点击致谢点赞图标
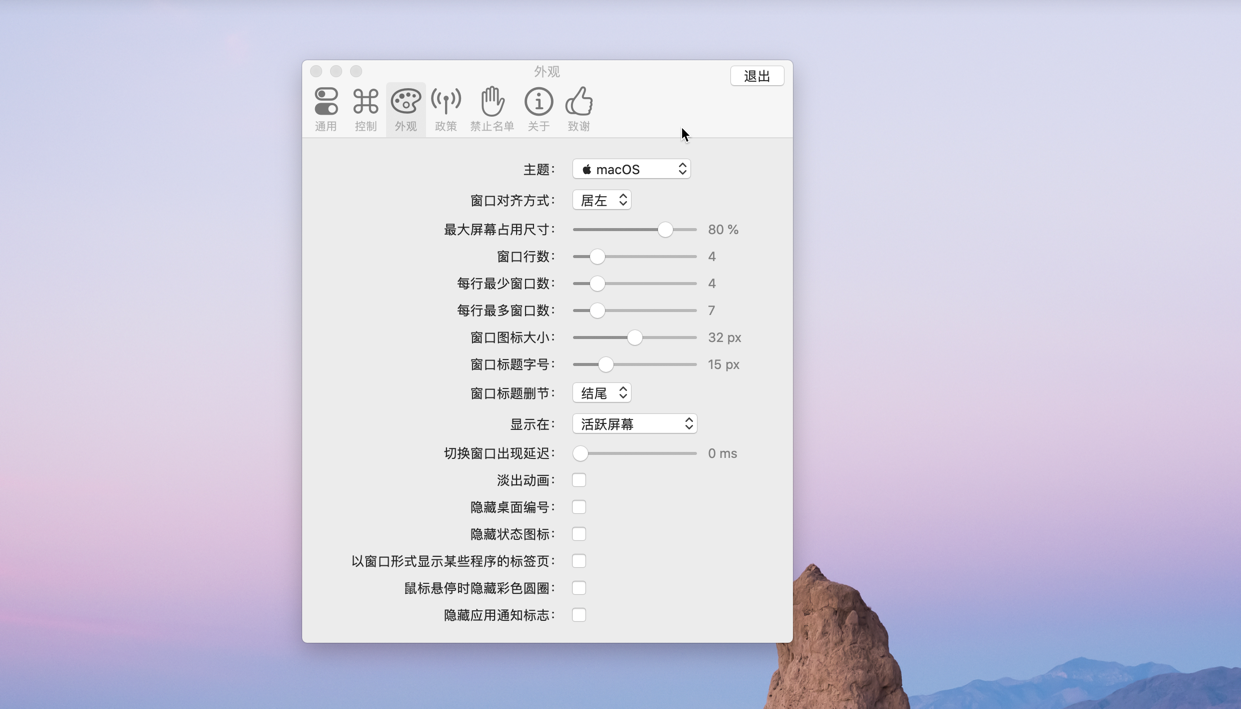 tap(578, 100)
